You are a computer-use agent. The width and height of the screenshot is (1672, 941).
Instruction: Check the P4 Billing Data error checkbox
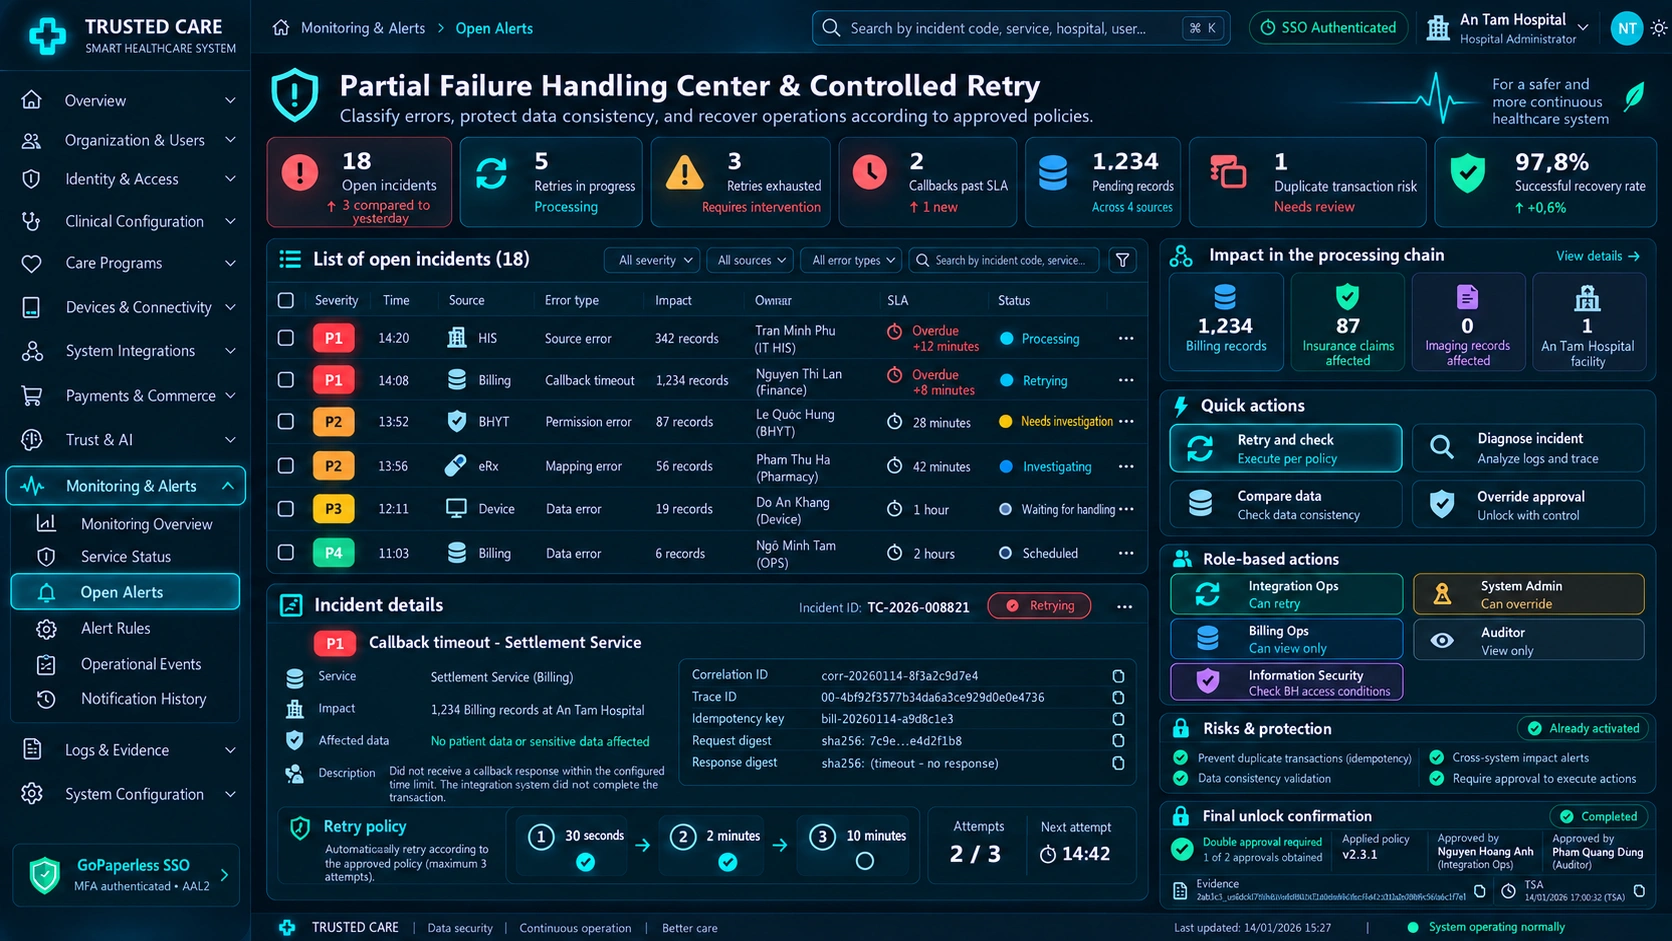[x=286, y=552]
